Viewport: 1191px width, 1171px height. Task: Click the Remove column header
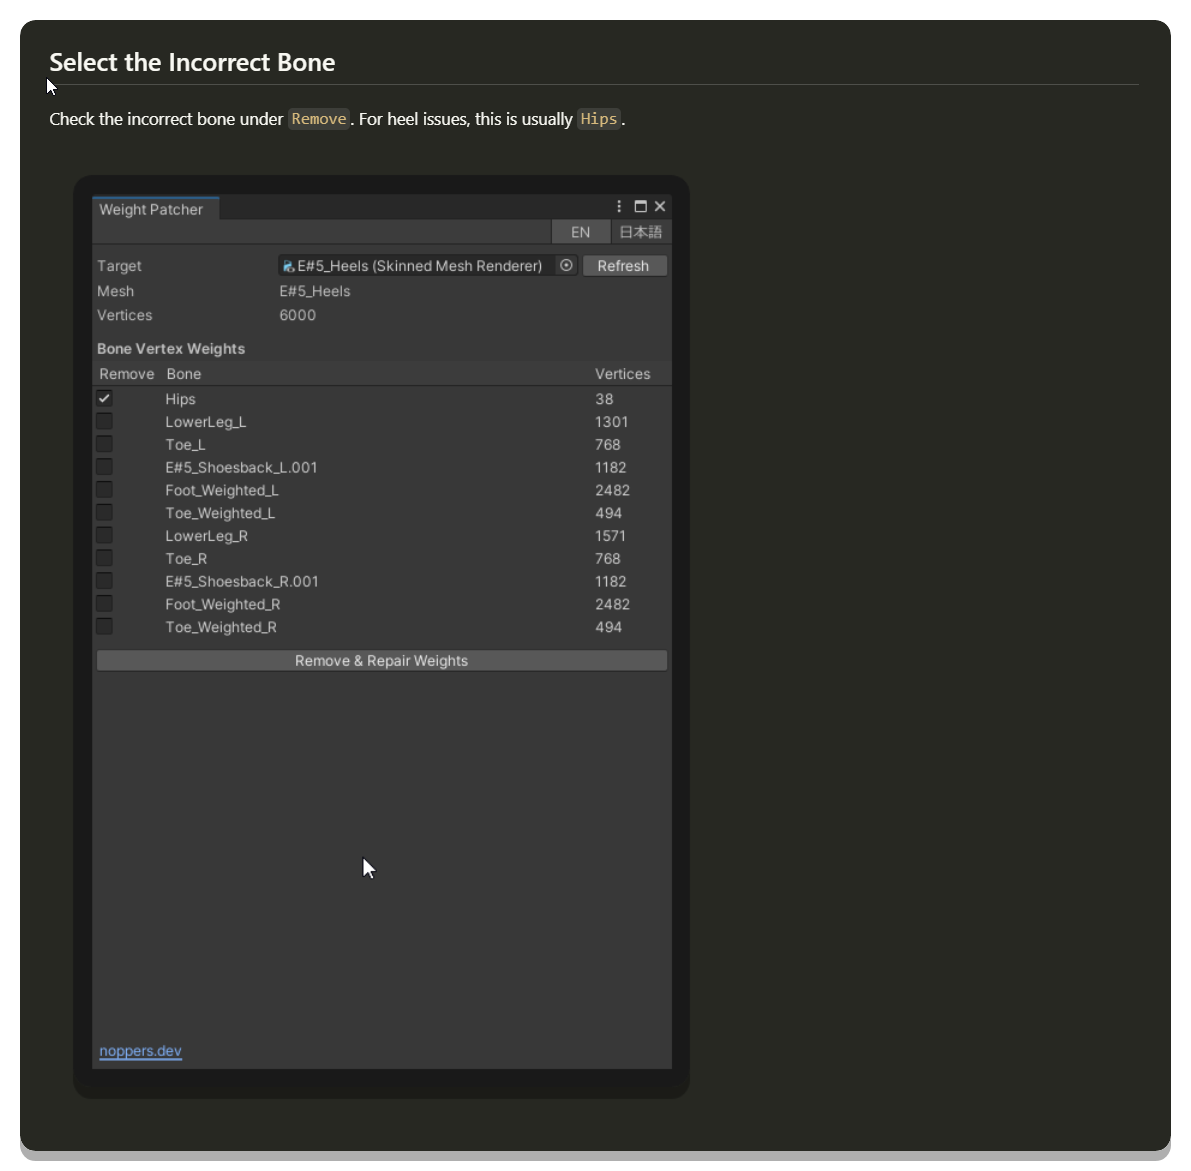(127, 374)
